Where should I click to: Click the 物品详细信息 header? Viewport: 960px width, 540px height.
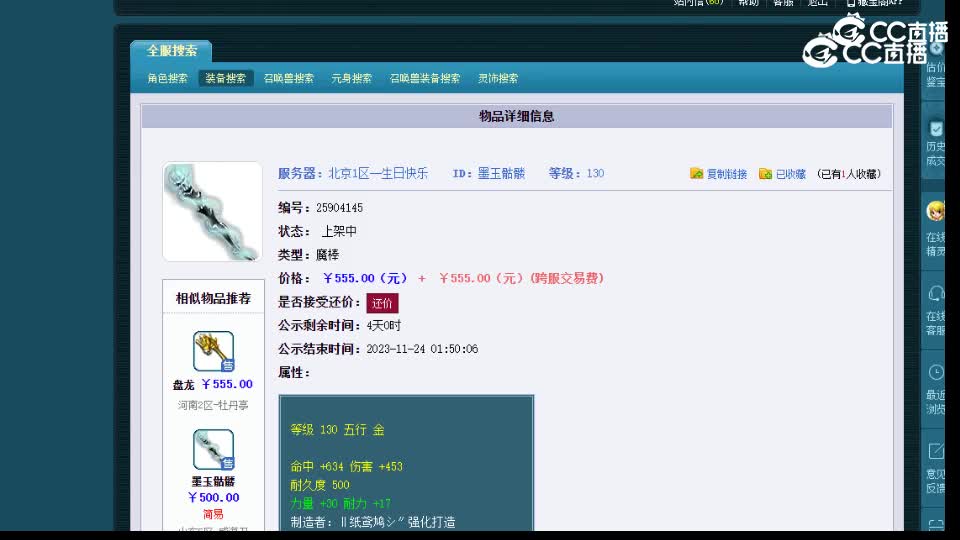pos(517,116)
